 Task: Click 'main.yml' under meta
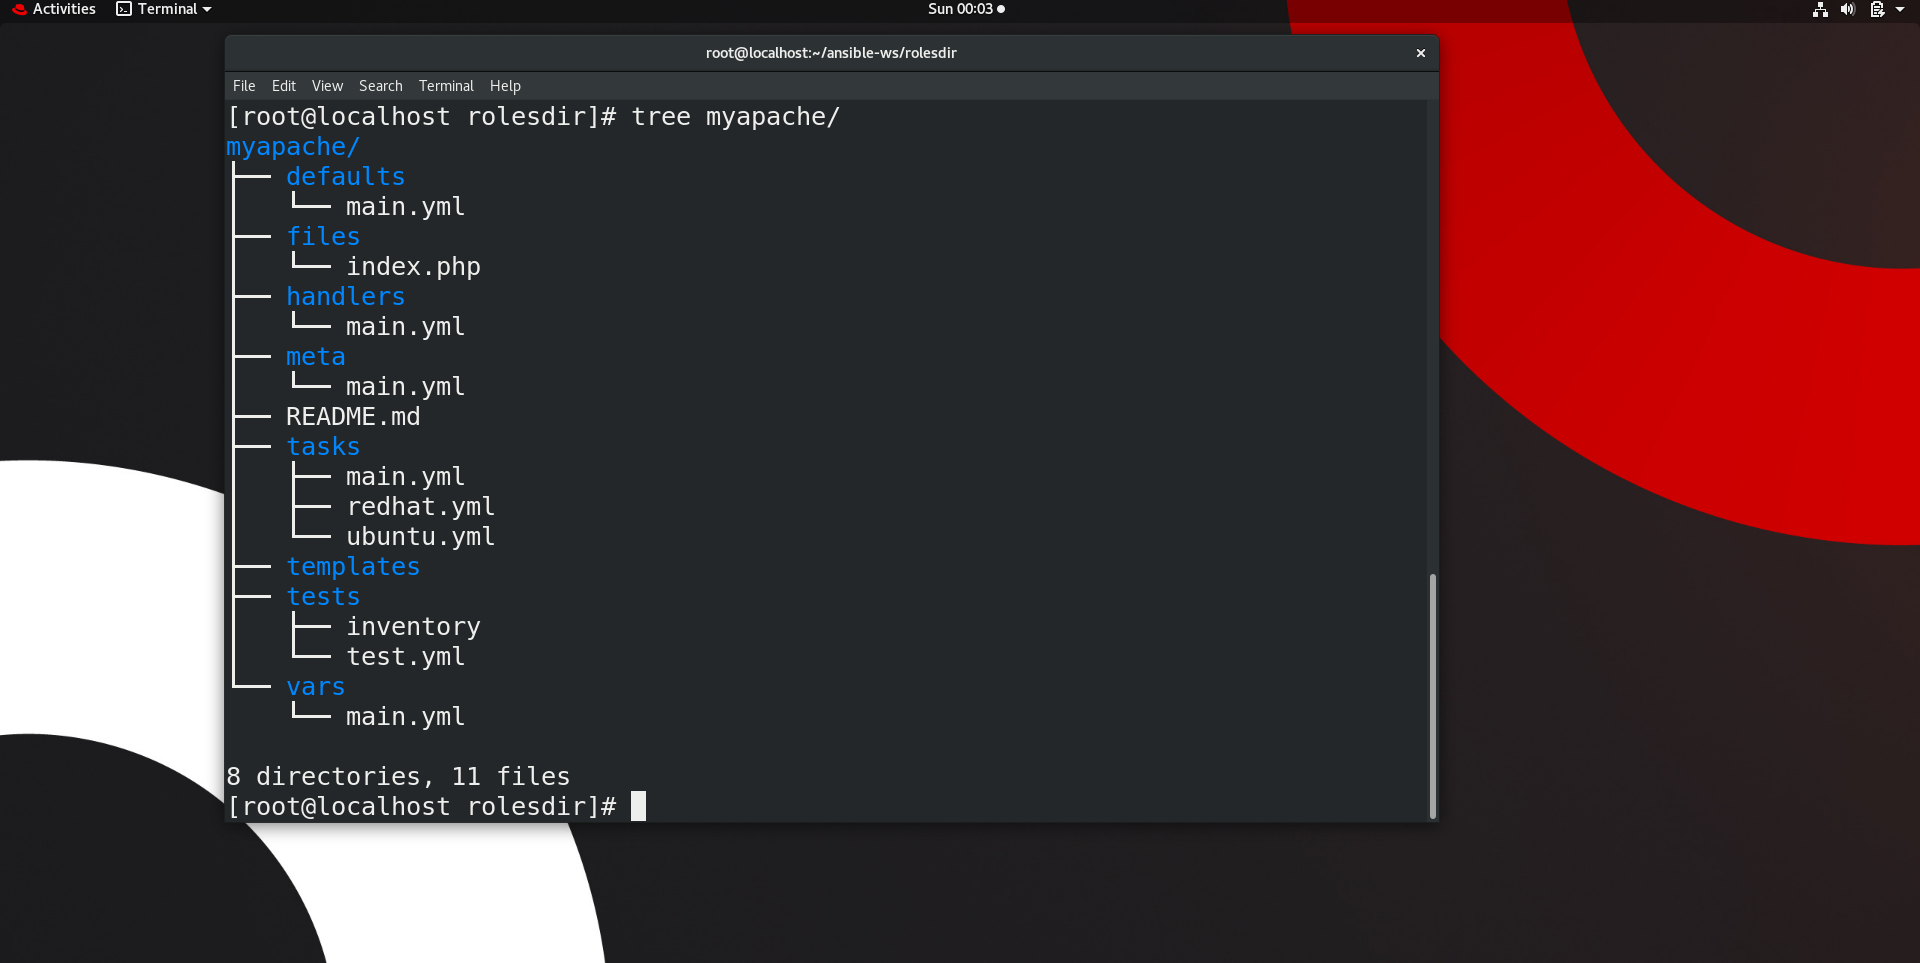pos(405,387)
